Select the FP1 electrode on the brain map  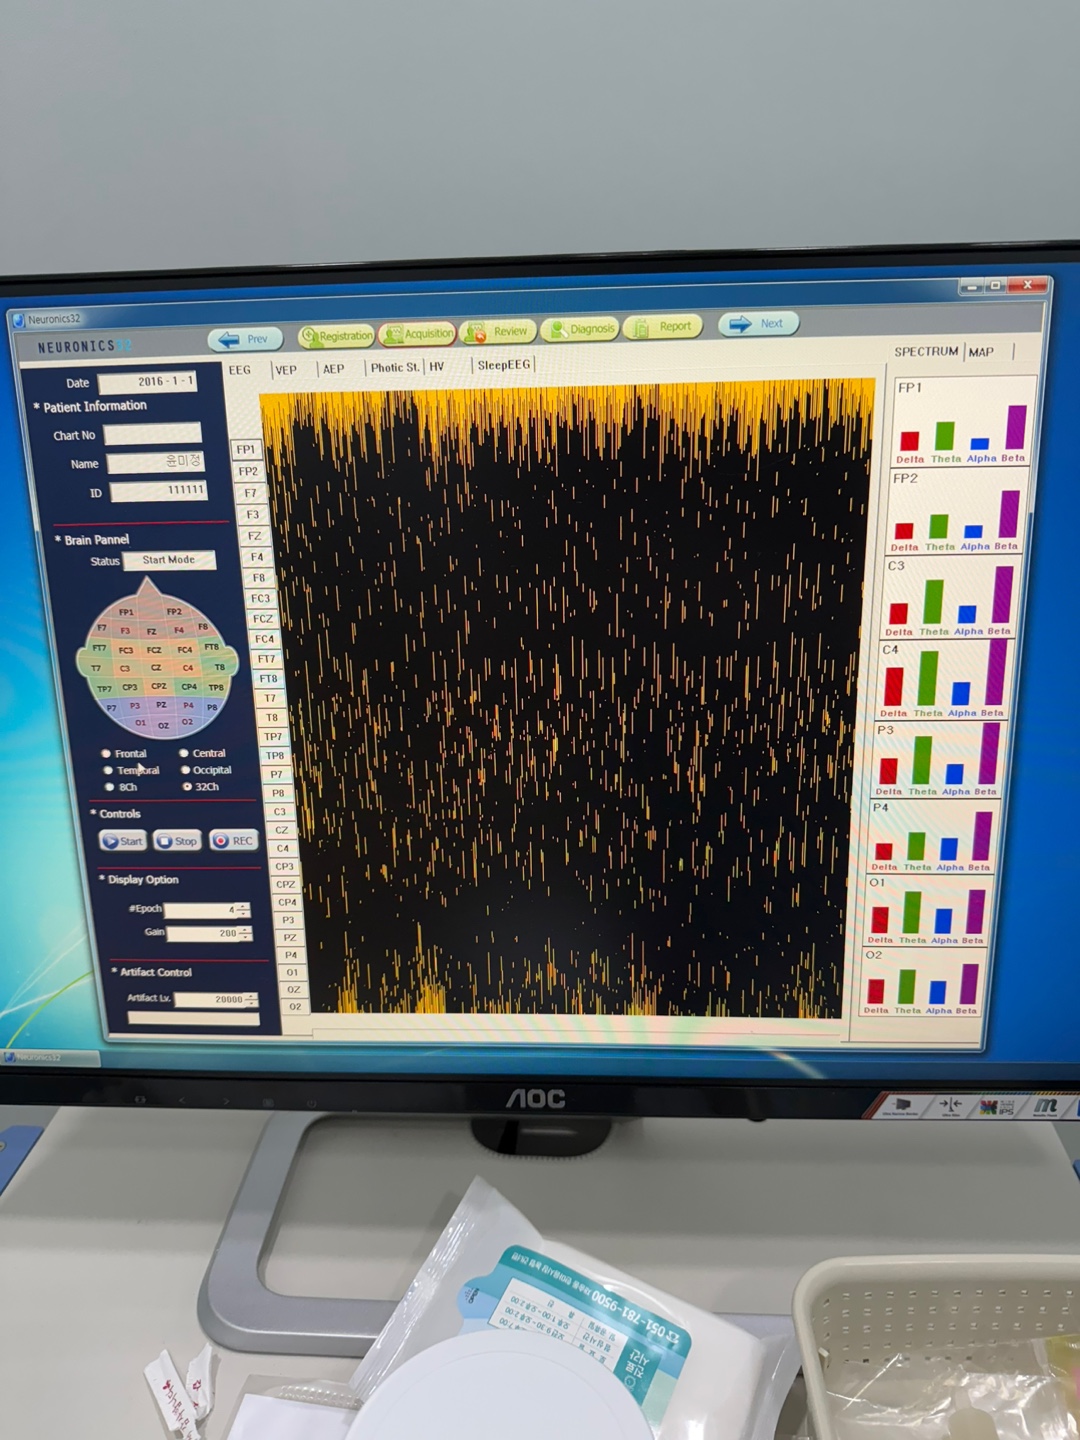pyautogui.click(x=126, y=612)
